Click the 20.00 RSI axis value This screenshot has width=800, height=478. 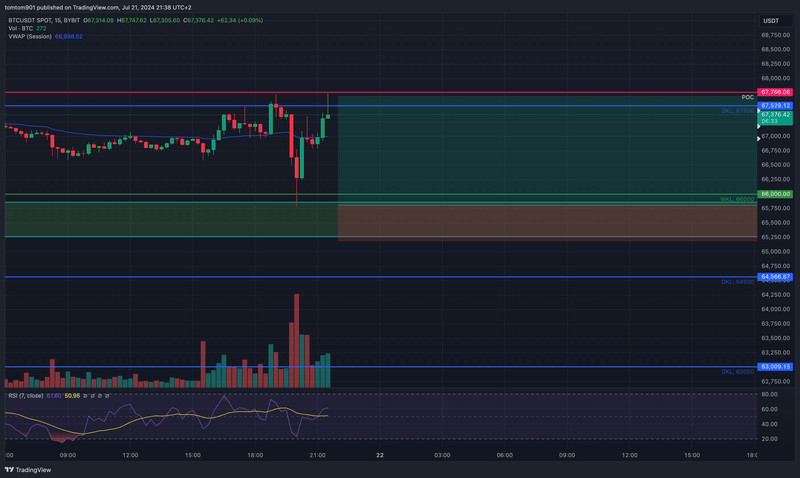pos(769,439)
